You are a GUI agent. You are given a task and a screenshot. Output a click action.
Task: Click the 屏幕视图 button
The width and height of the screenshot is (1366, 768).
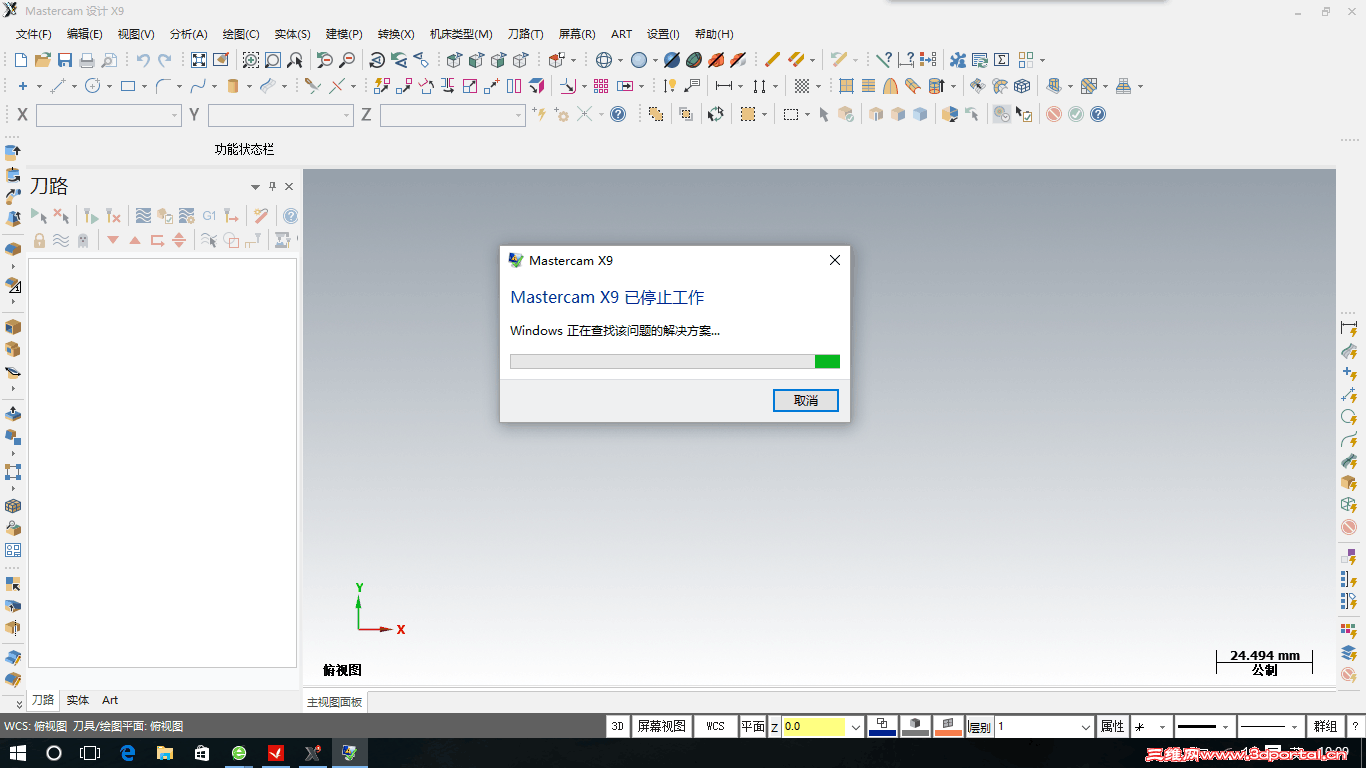662,726
